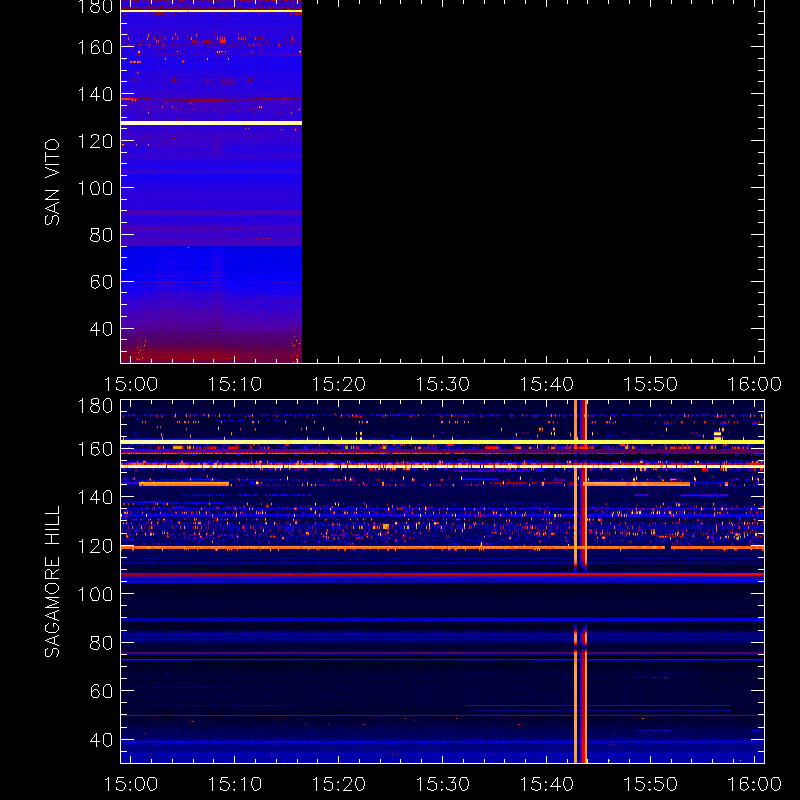Select the 140 tick label on SAN VITO plot
The width and height of the screenshot is (800, 800).
[x=95, y=94]
